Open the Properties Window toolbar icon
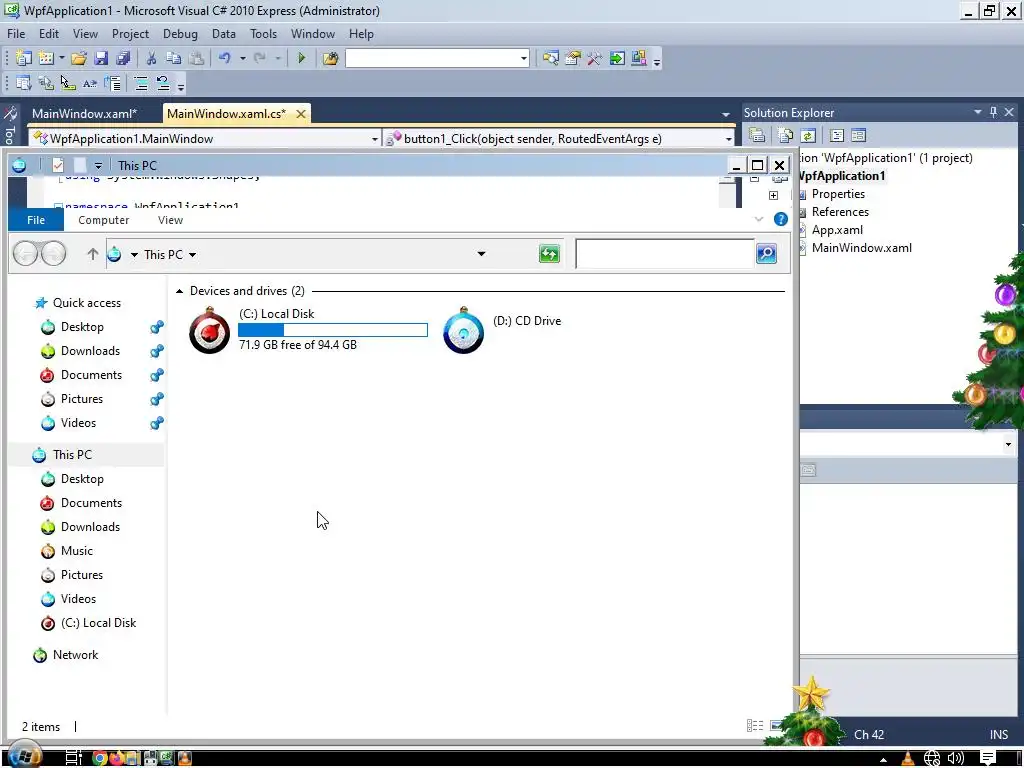 (573, 59)
